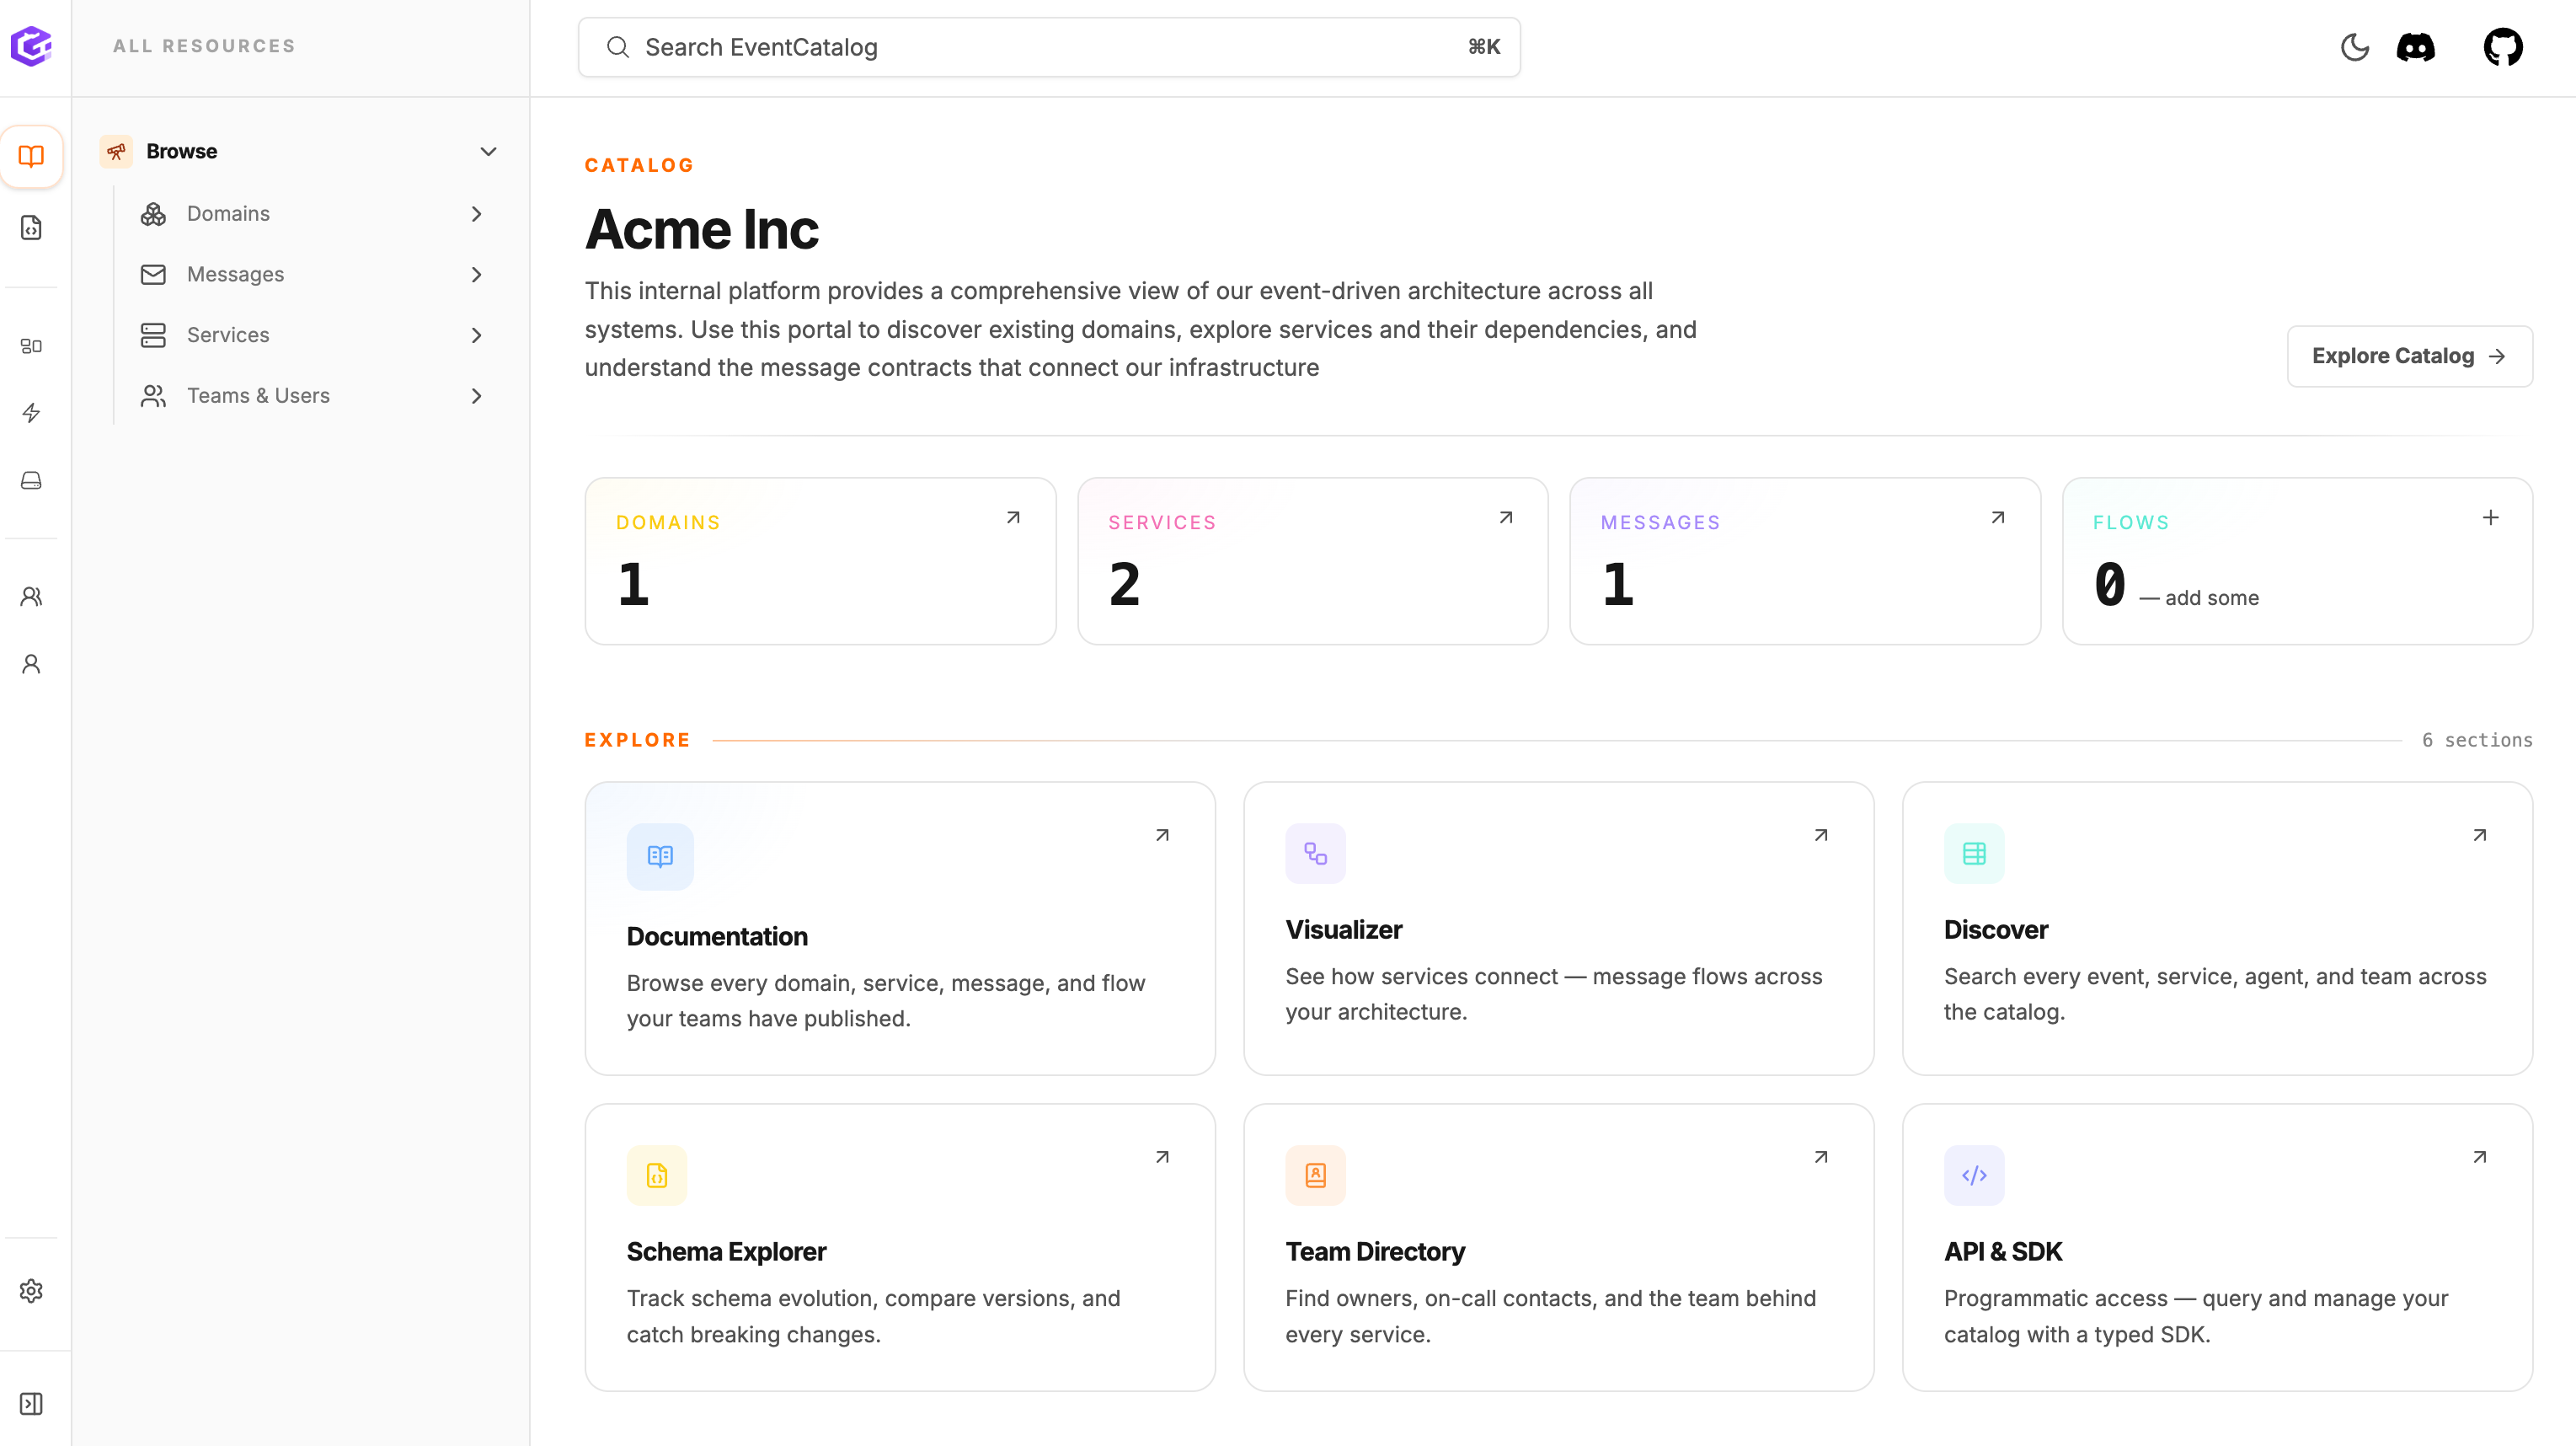This screenshot has width=2576, height=1446.
Task: Click the Services server icon in the sidebar
Action: [x=153, y=335]
